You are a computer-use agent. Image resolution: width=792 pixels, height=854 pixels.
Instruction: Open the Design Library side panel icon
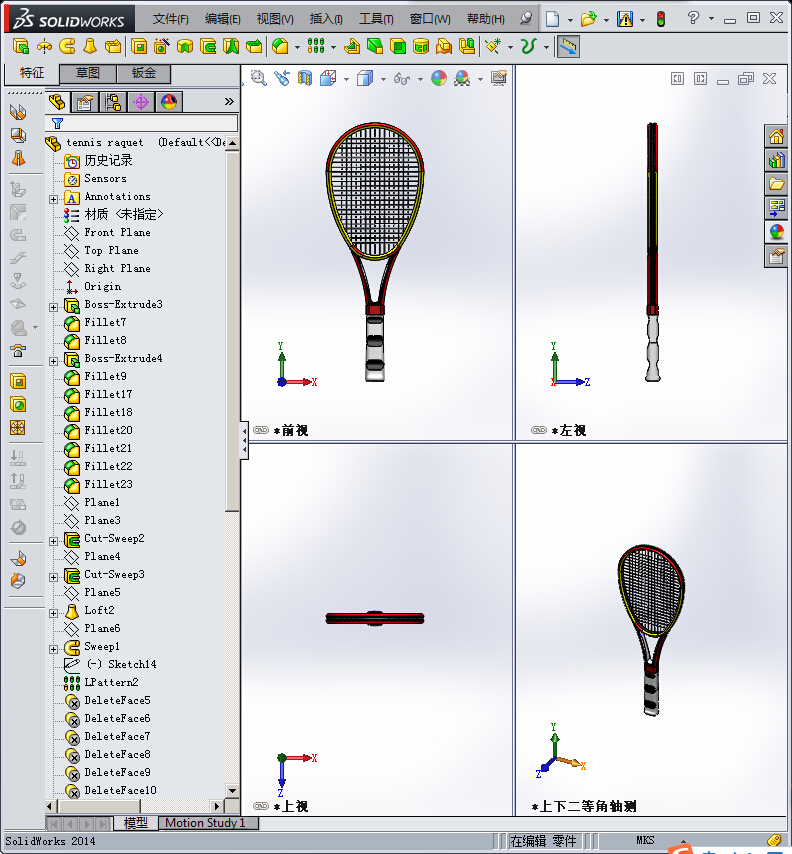776,160
